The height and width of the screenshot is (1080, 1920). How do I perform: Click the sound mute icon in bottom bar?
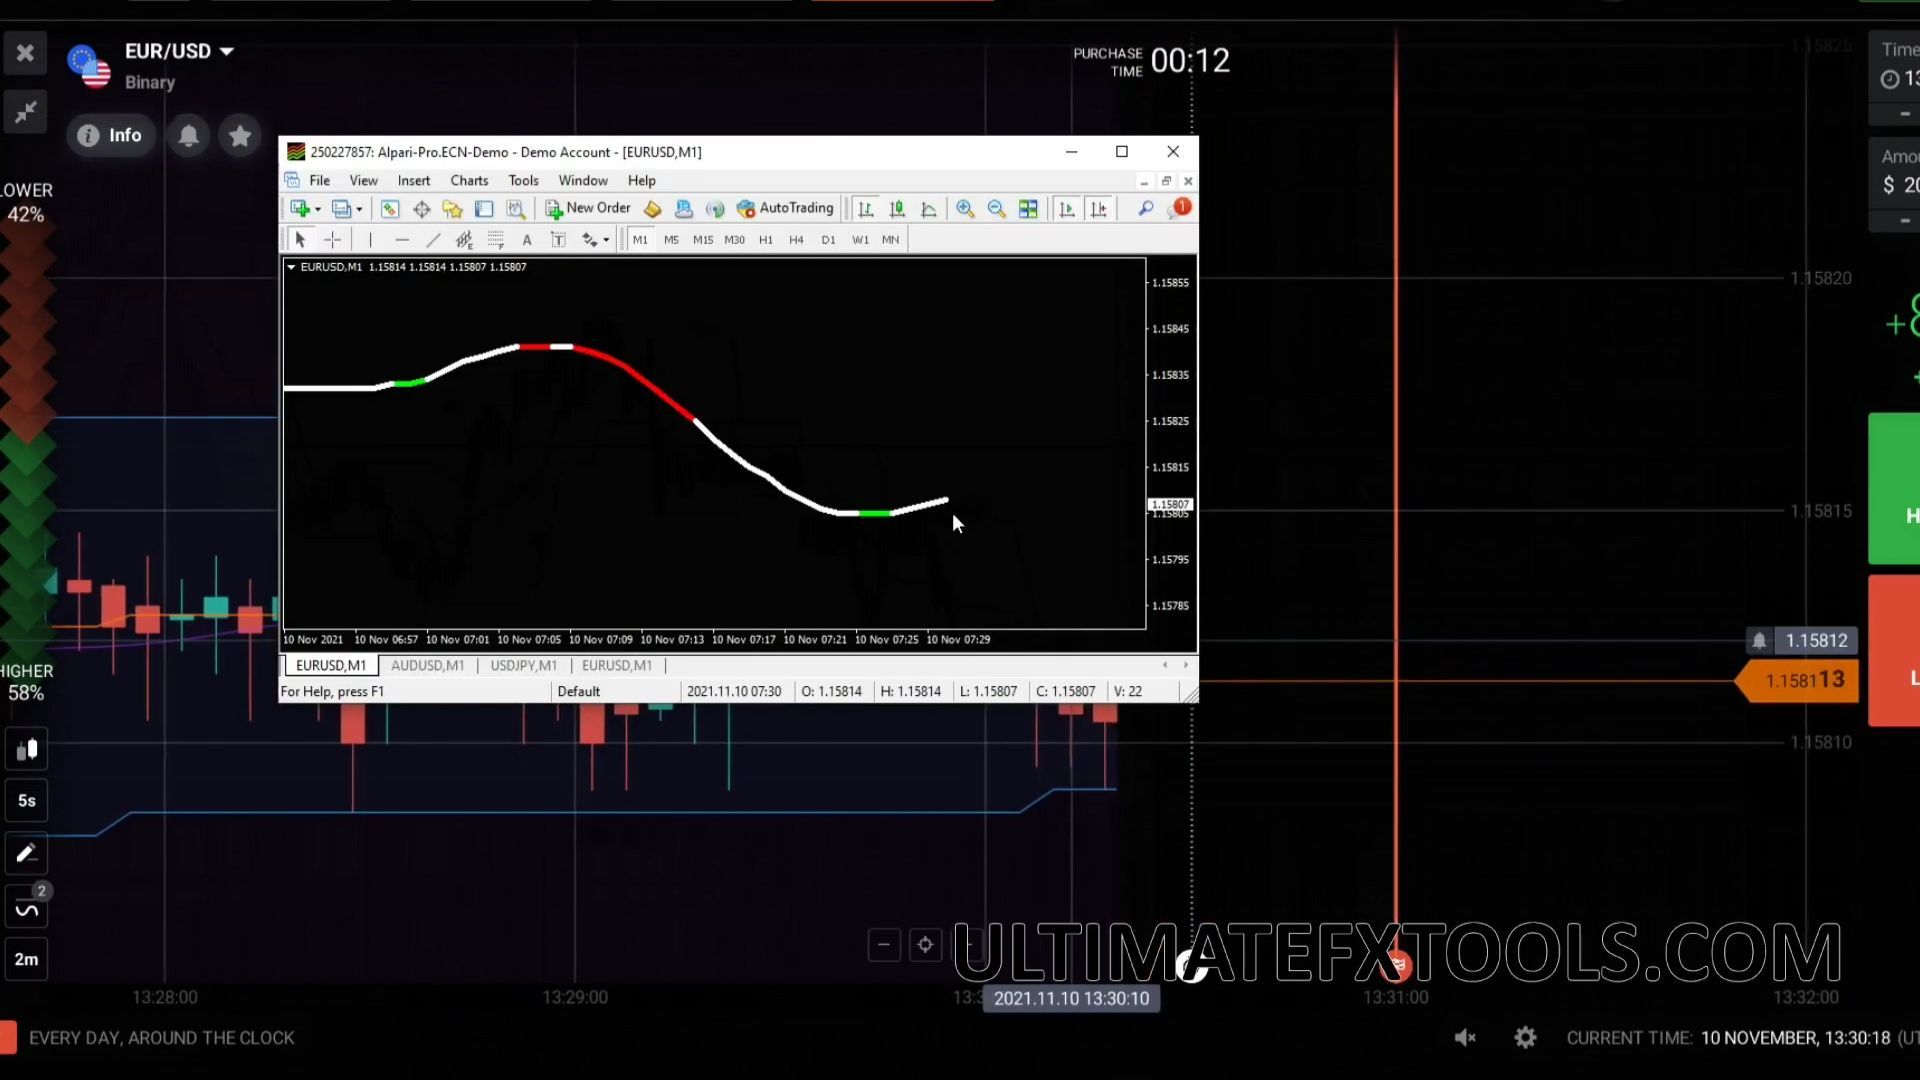pyautogui.click(x=1465, y=1038)
